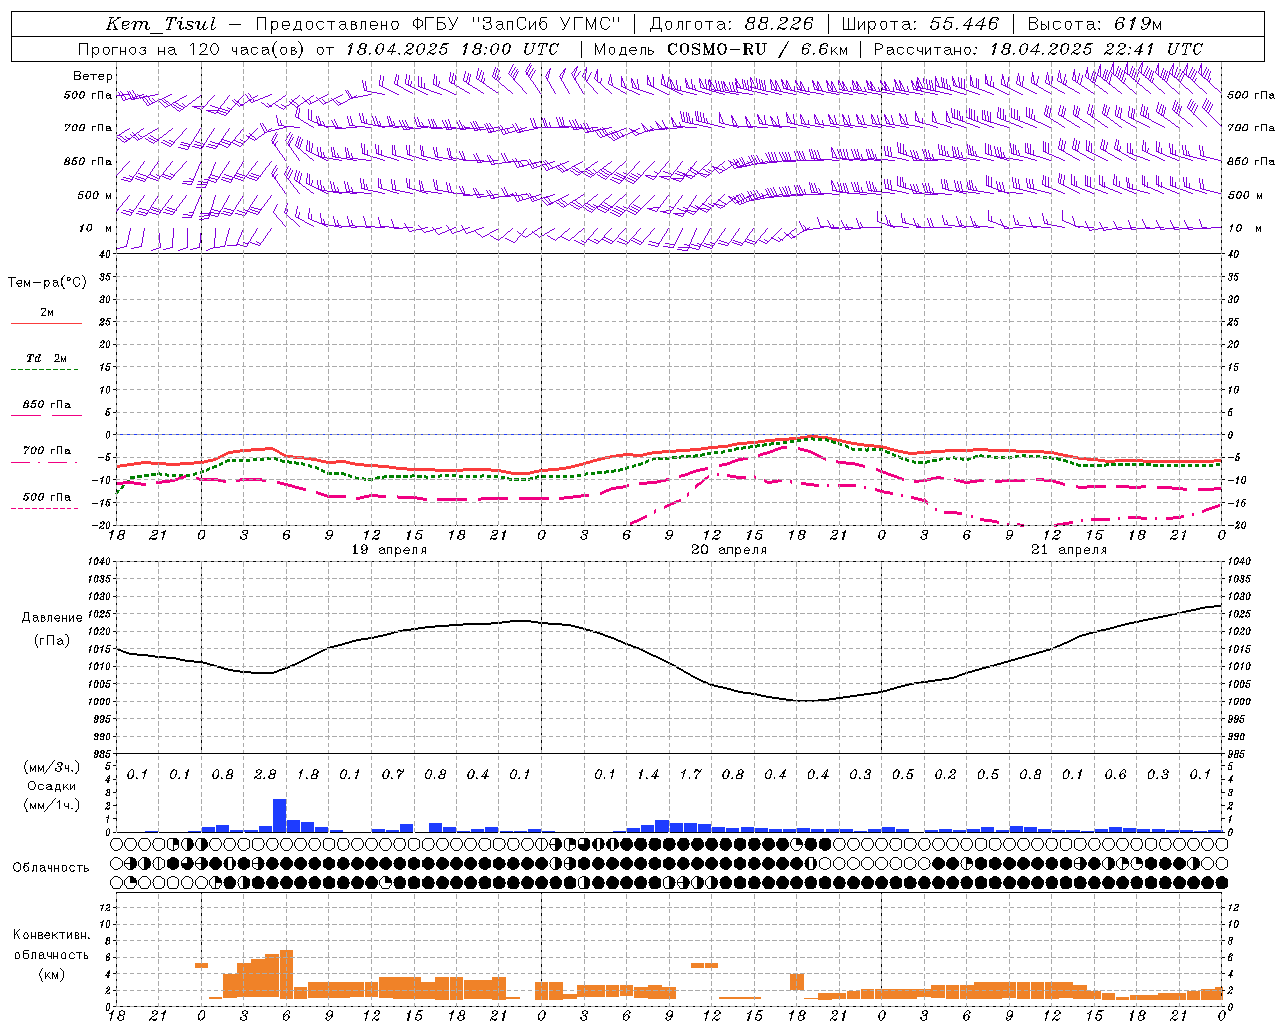The height and width of the screenshot is (1024, 1280).
Task: Click the 0.2 precipitation total value
Action: (945, 775)
